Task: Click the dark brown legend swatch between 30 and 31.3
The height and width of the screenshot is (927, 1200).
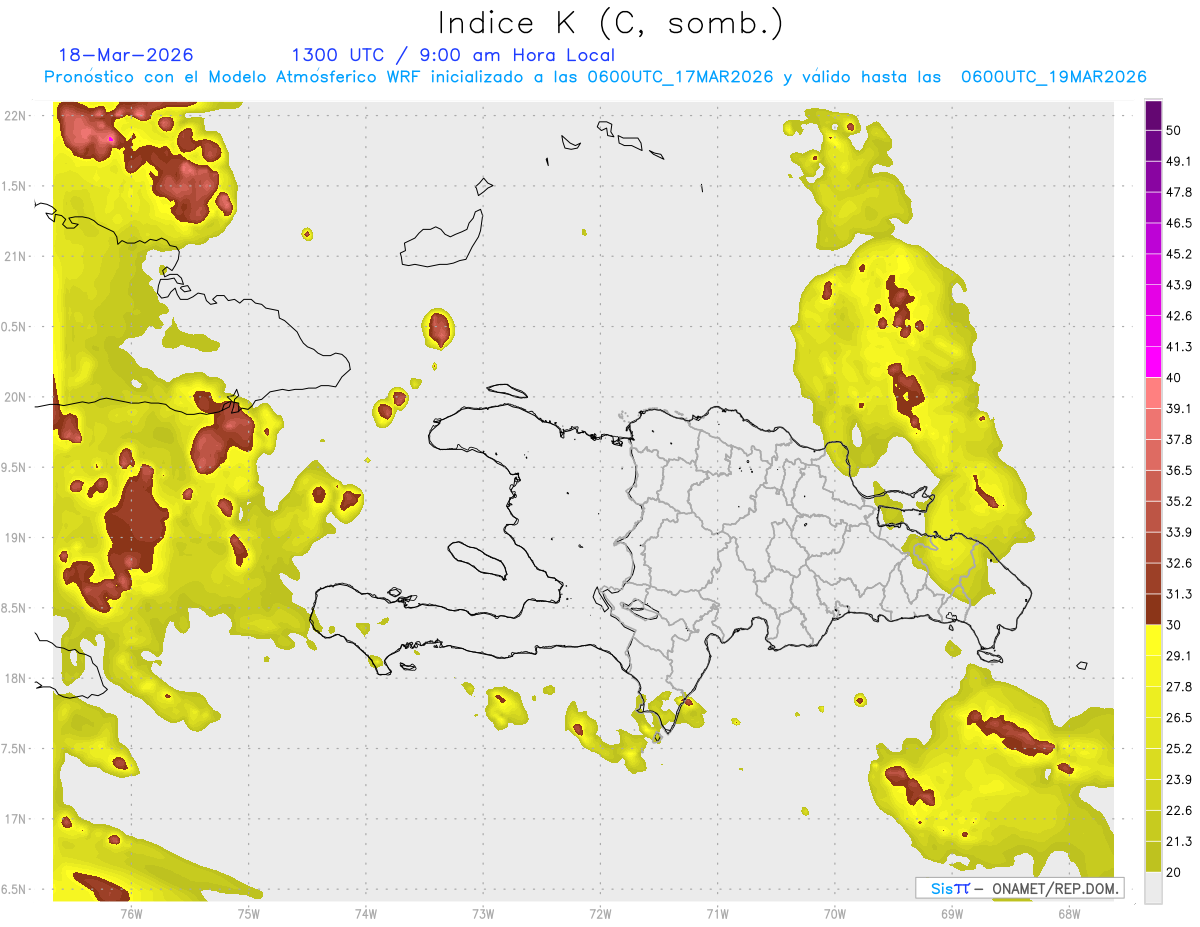Action: tap(1153, 609)
